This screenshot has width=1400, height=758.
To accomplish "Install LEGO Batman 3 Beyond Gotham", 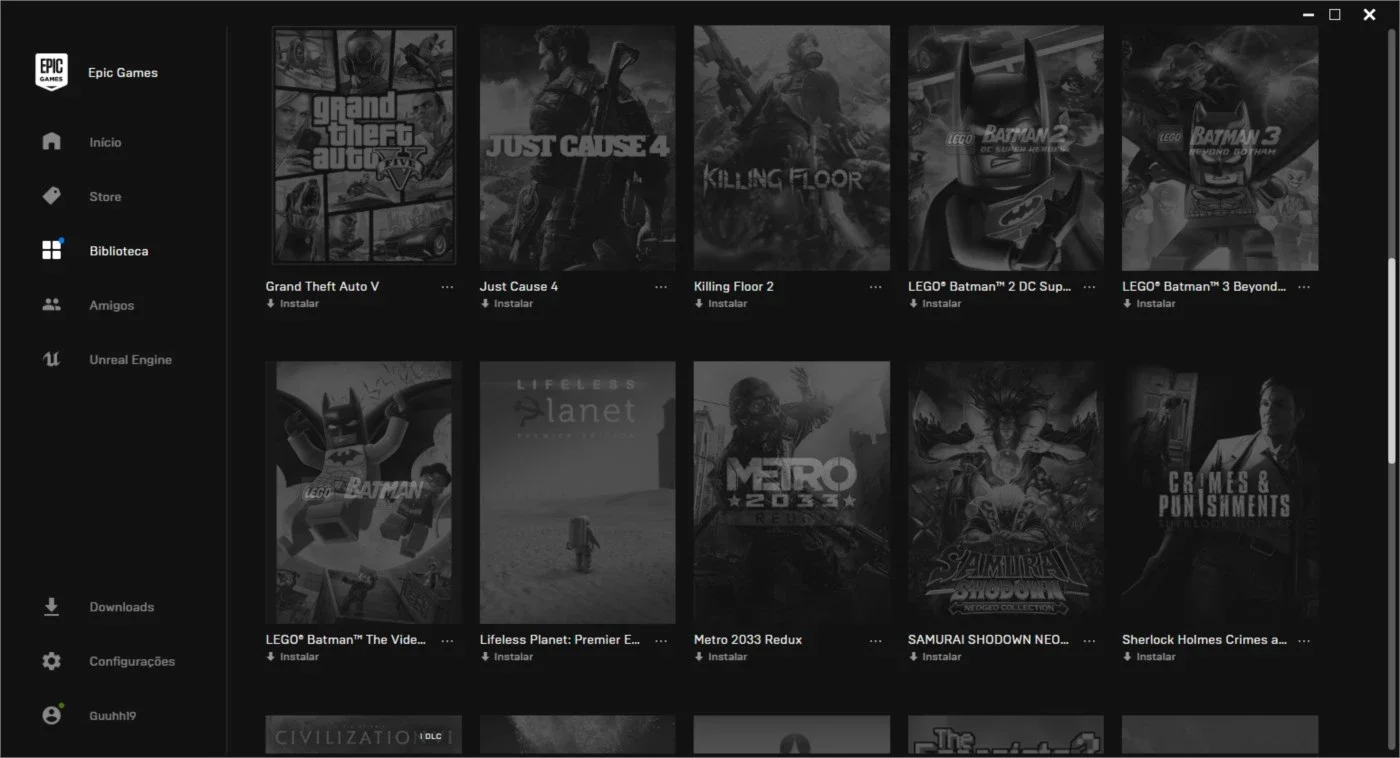I will tap(1149, 303).
